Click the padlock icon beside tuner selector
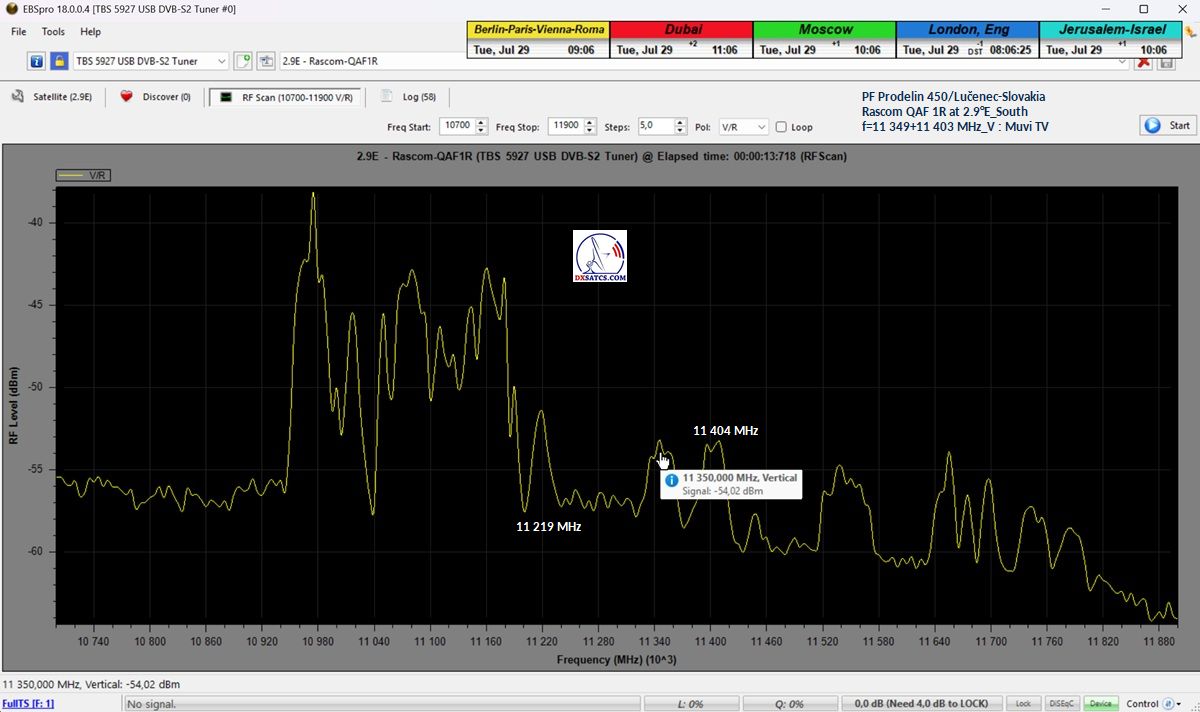 tap(59, 61)
